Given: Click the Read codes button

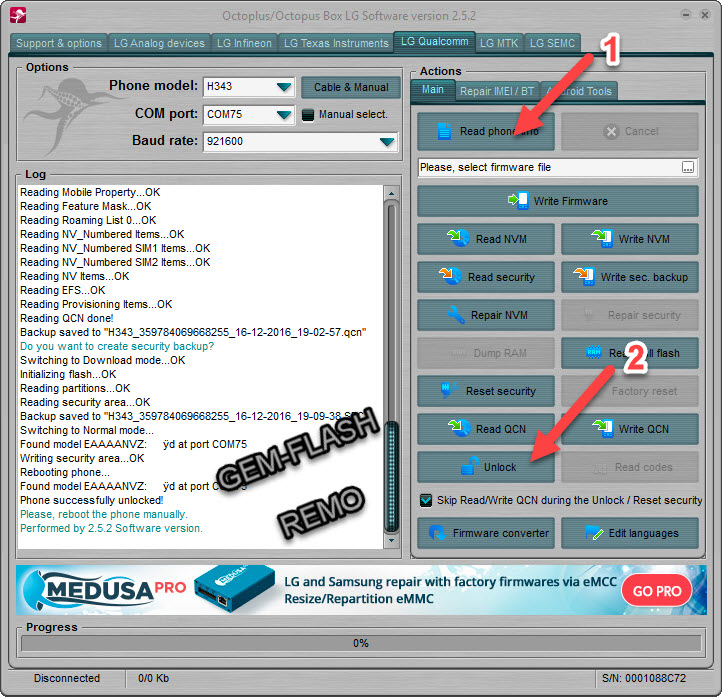Looking at the screenshot, I should [630, 467].
